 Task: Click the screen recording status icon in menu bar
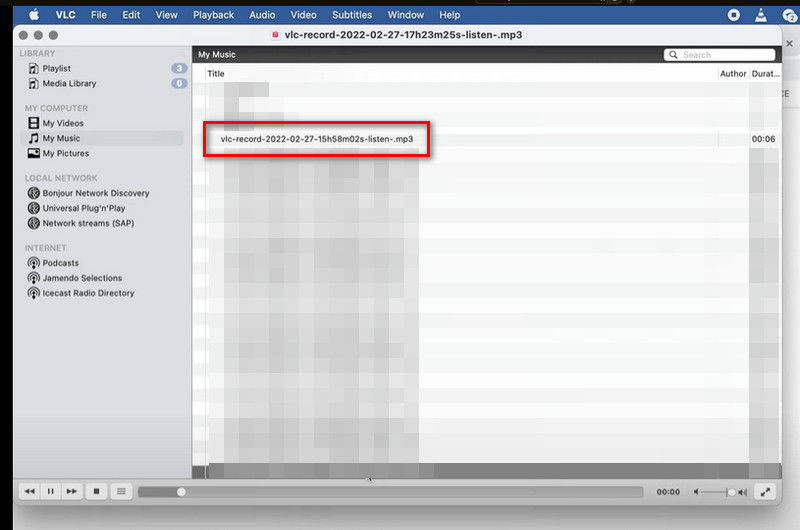(x=734, y=15)
